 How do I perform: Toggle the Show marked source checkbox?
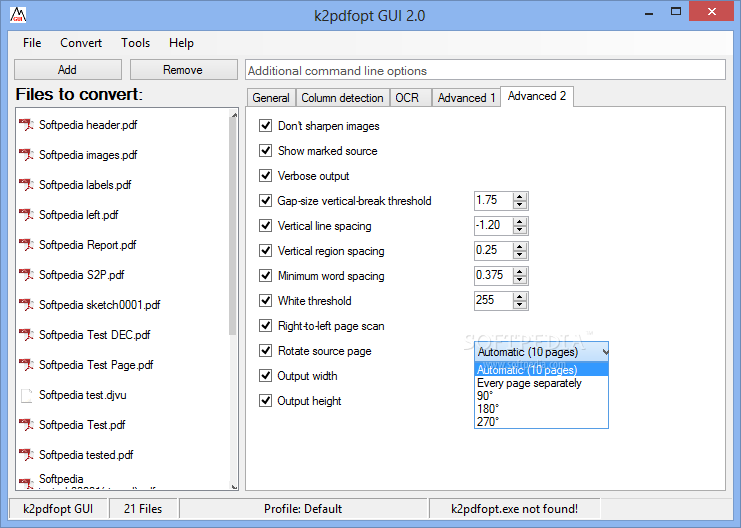coord(266,151)
